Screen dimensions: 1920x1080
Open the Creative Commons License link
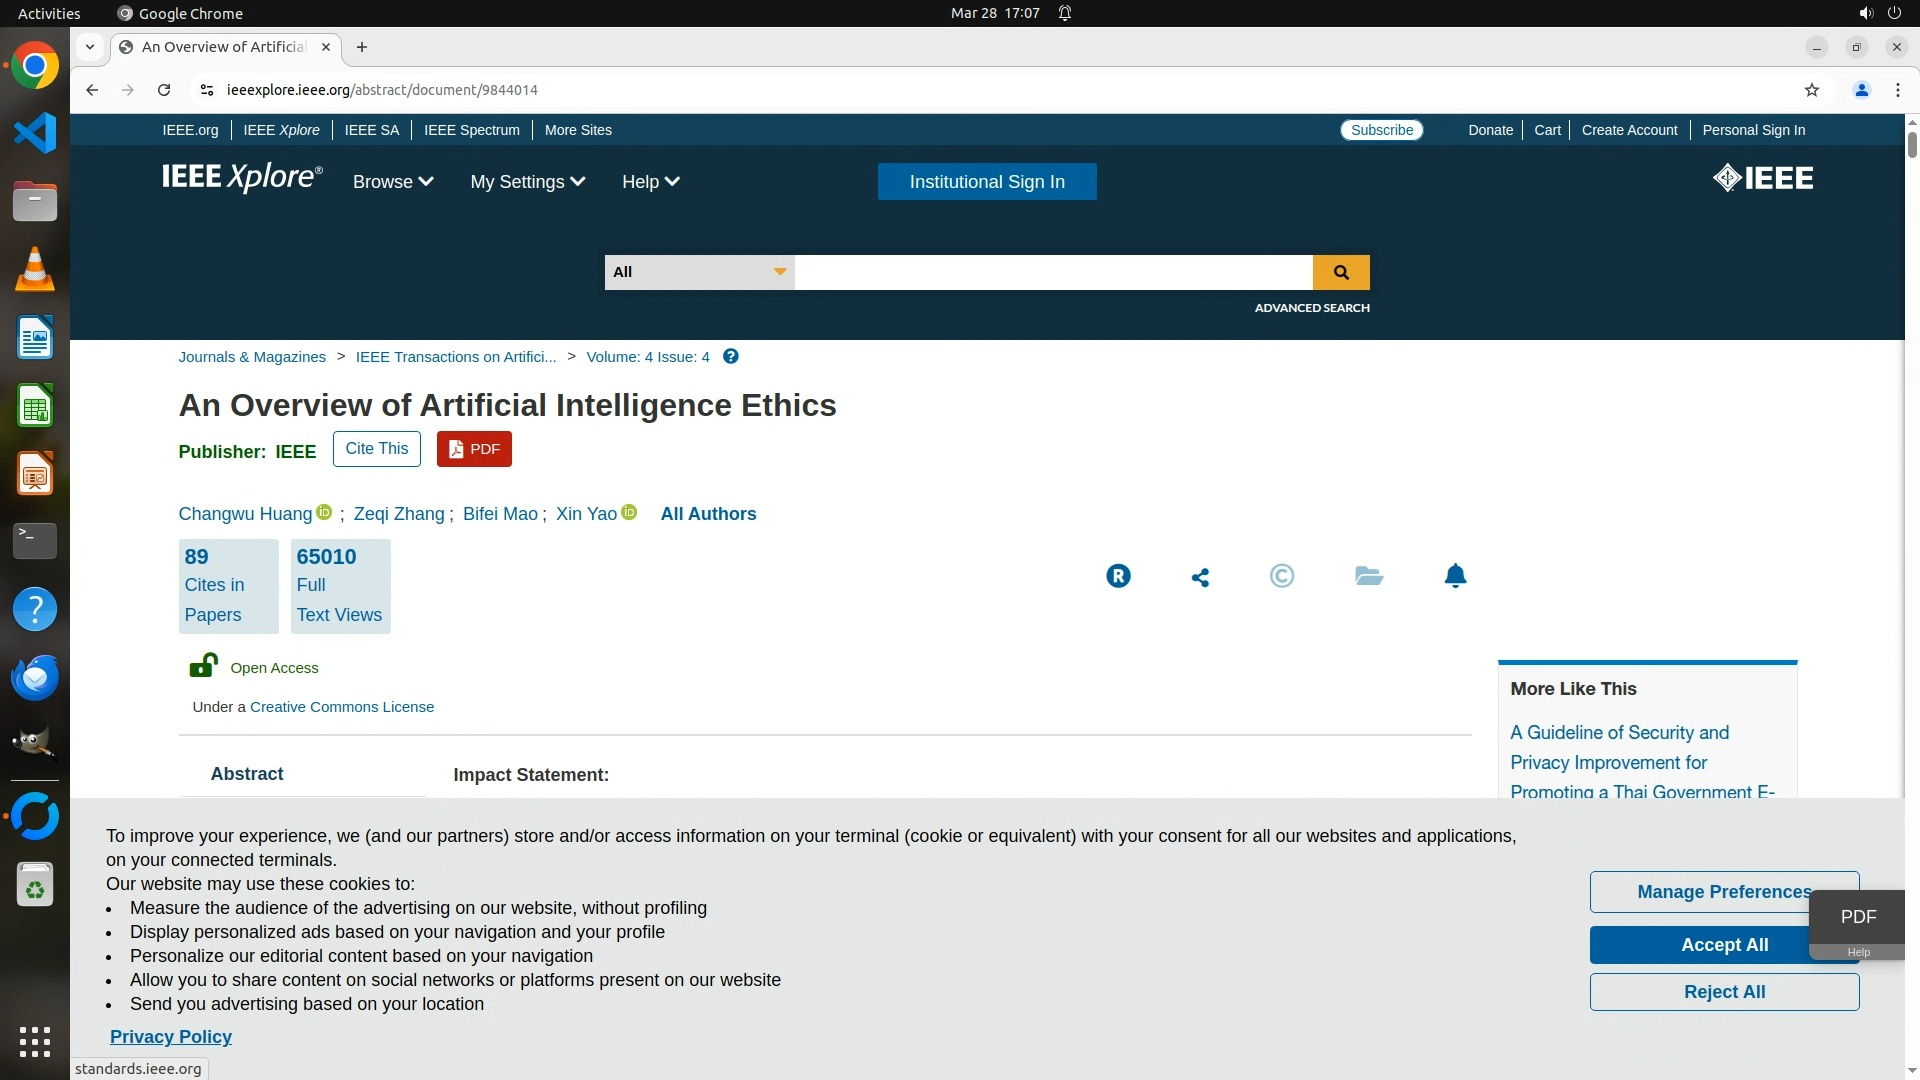pyautogui.click(x=341, y=707)
